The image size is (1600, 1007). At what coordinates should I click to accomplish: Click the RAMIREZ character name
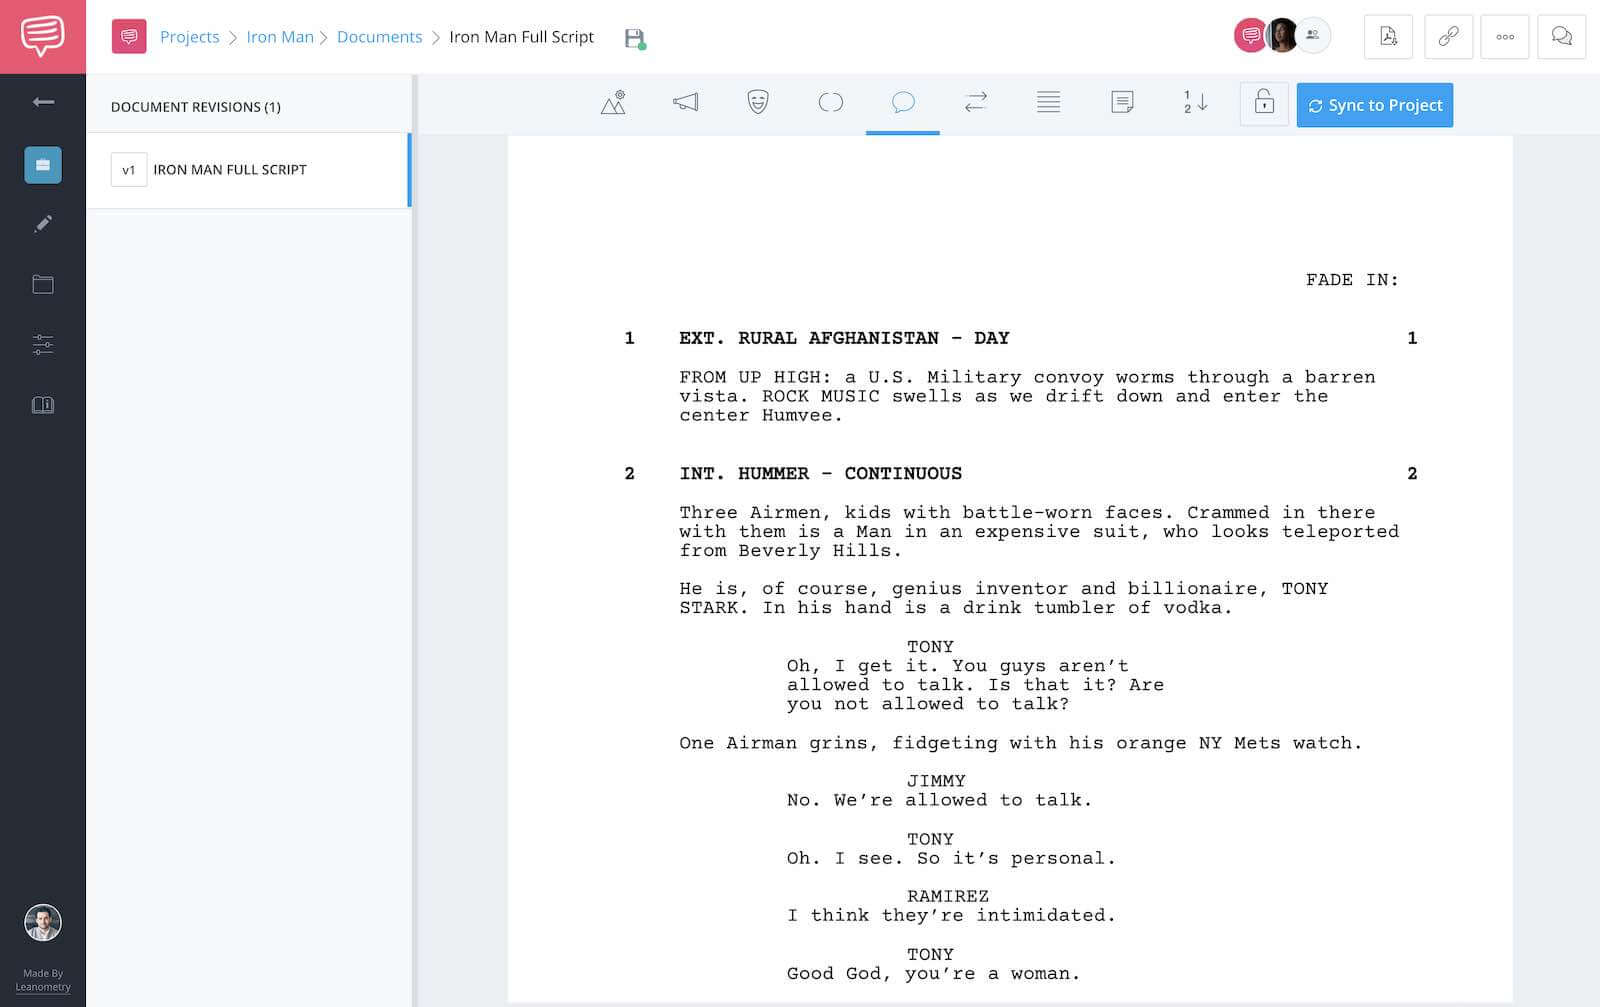point(948,896)
